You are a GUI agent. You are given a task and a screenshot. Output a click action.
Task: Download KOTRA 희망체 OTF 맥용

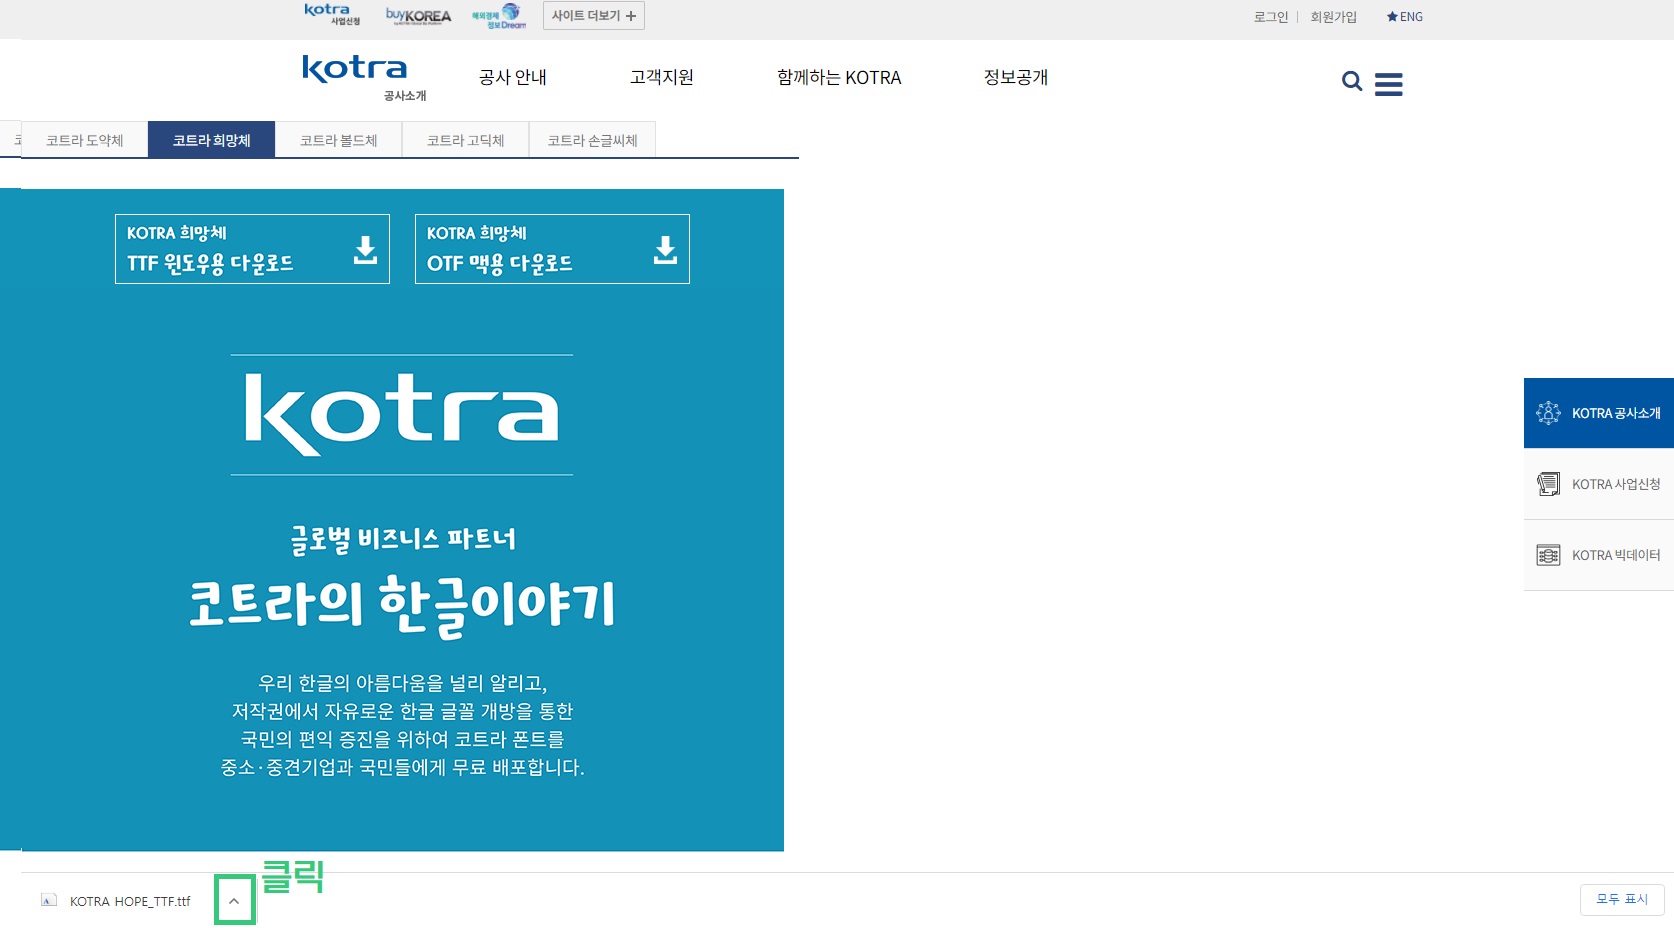[552, 249]
